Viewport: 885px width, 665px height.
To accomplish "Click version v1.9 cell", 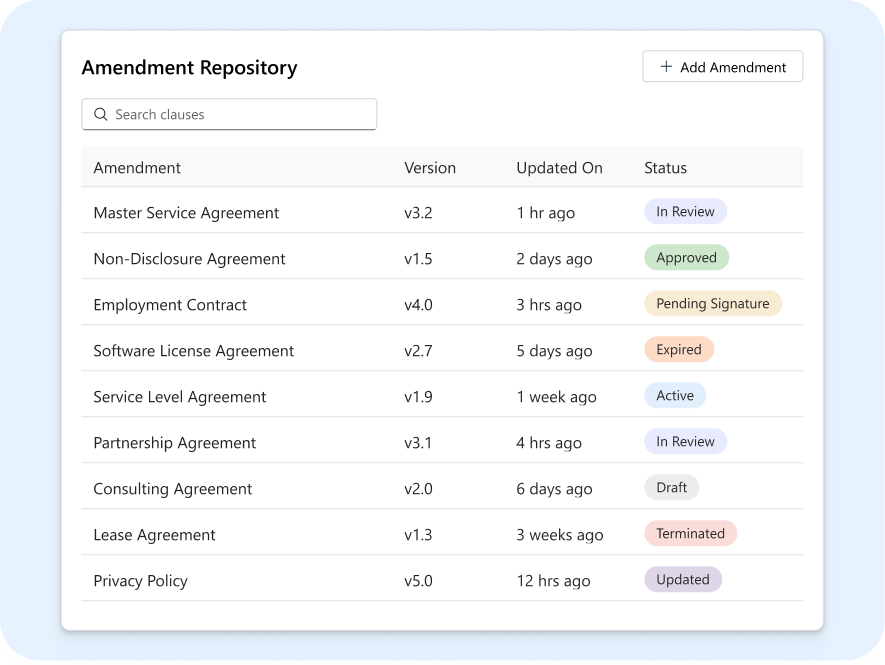I will pyautogui.click(x=418, y=397).
